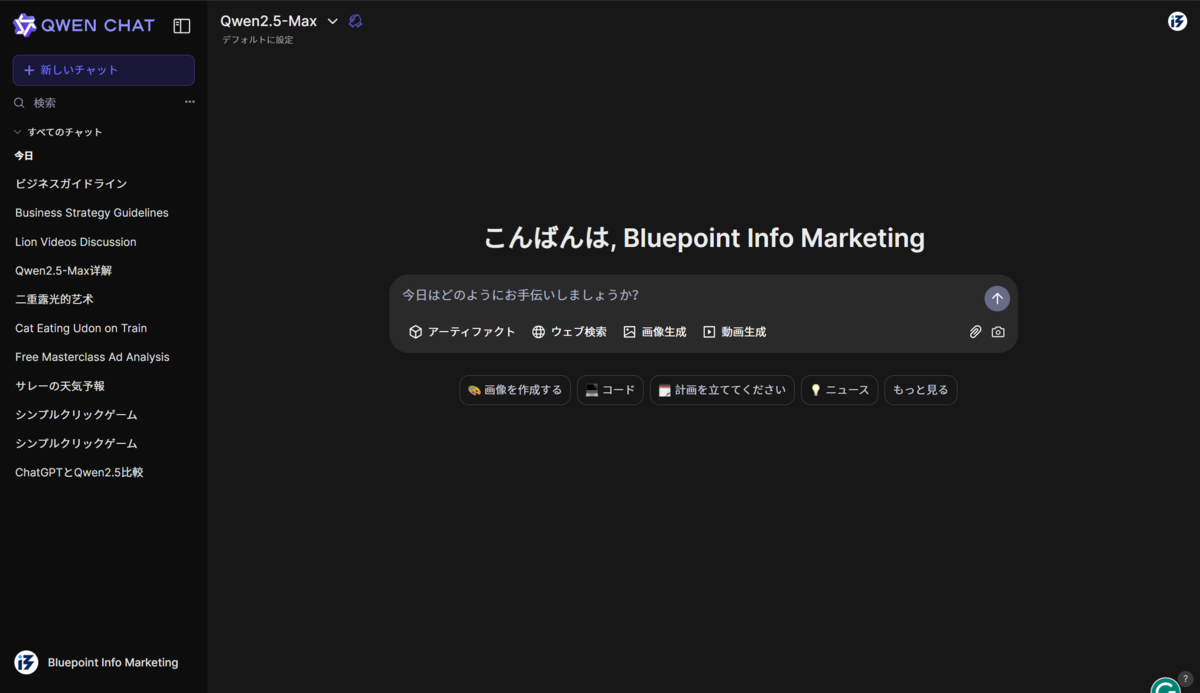This screenshot has height=693, width=1200.
Task: Toggle 動画生成 video generation
Action: [x=735, y=332]
